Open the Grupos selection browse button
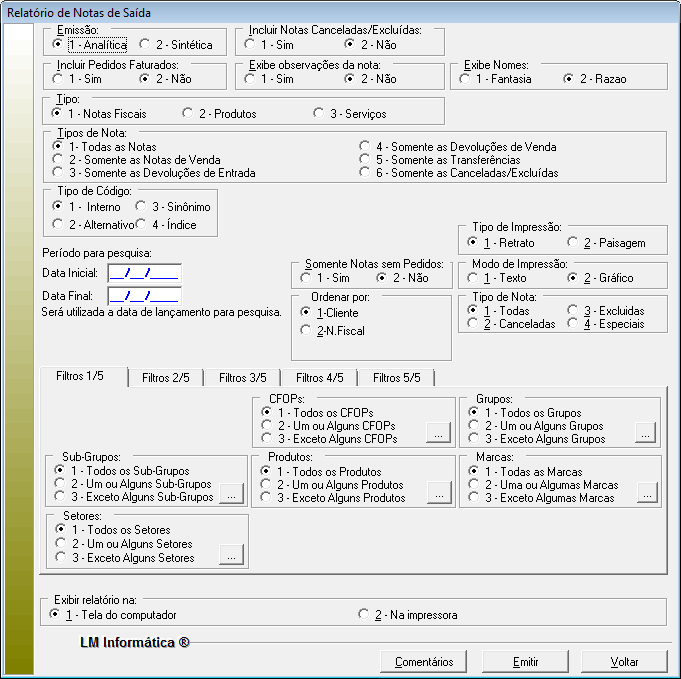The height and width of the screenshot is (679, 681). click(x=646, y=433)
